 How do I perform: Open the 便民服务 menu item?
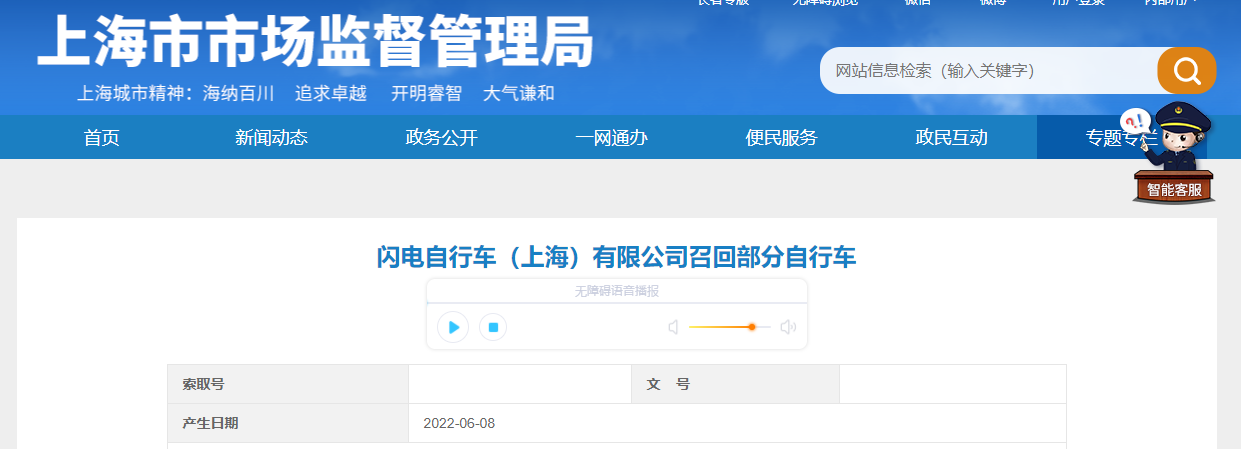pos(782,138)
